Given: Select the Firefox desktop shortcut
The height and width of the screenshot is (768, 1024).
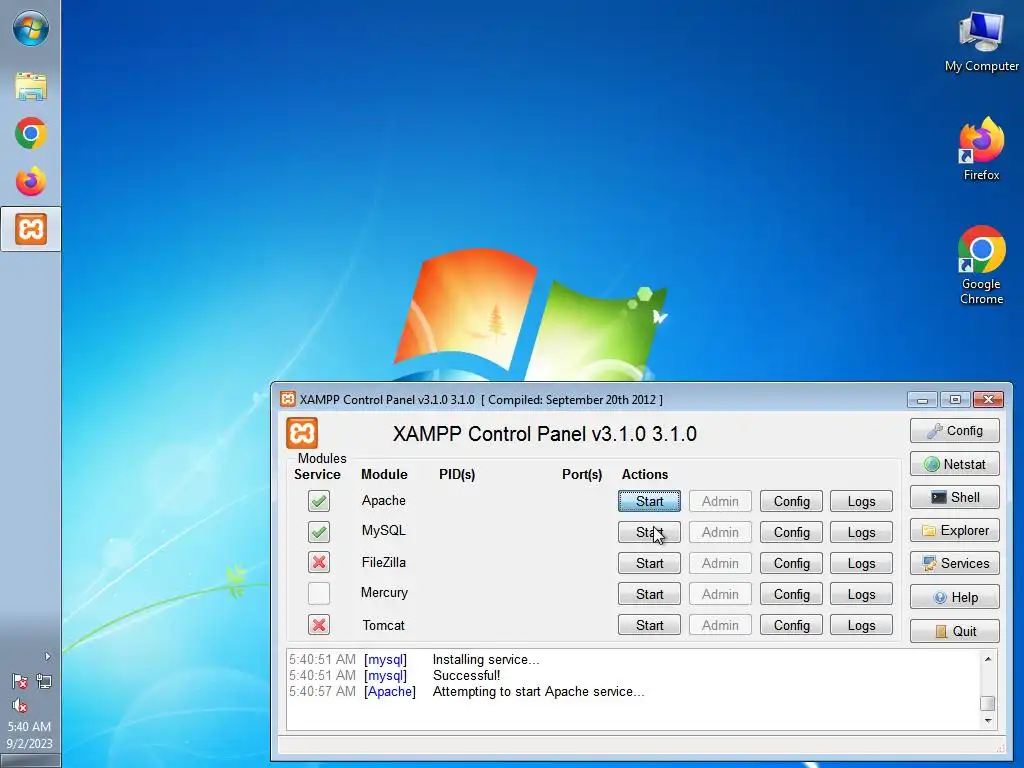Looking at the screenshot, I should pos(981,149).
